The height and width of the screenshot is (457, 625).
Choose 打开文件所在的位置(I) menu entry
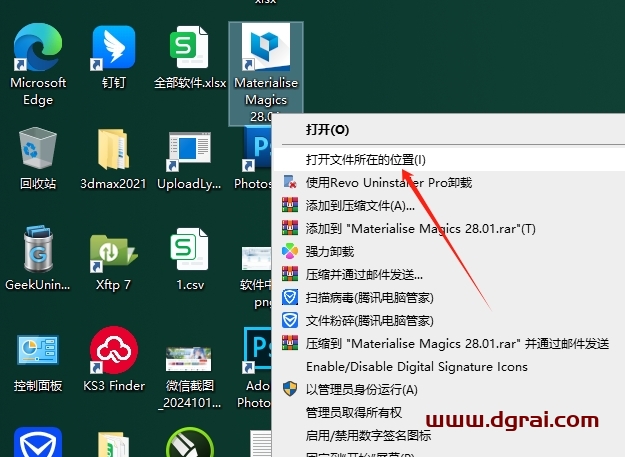tap(448, 160)
